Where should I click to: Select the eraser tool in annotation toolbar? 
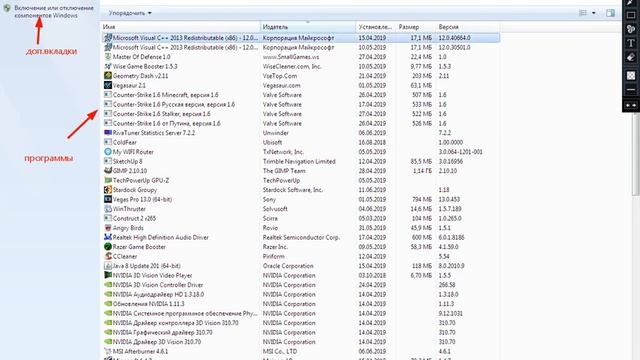tap(631, 57)
